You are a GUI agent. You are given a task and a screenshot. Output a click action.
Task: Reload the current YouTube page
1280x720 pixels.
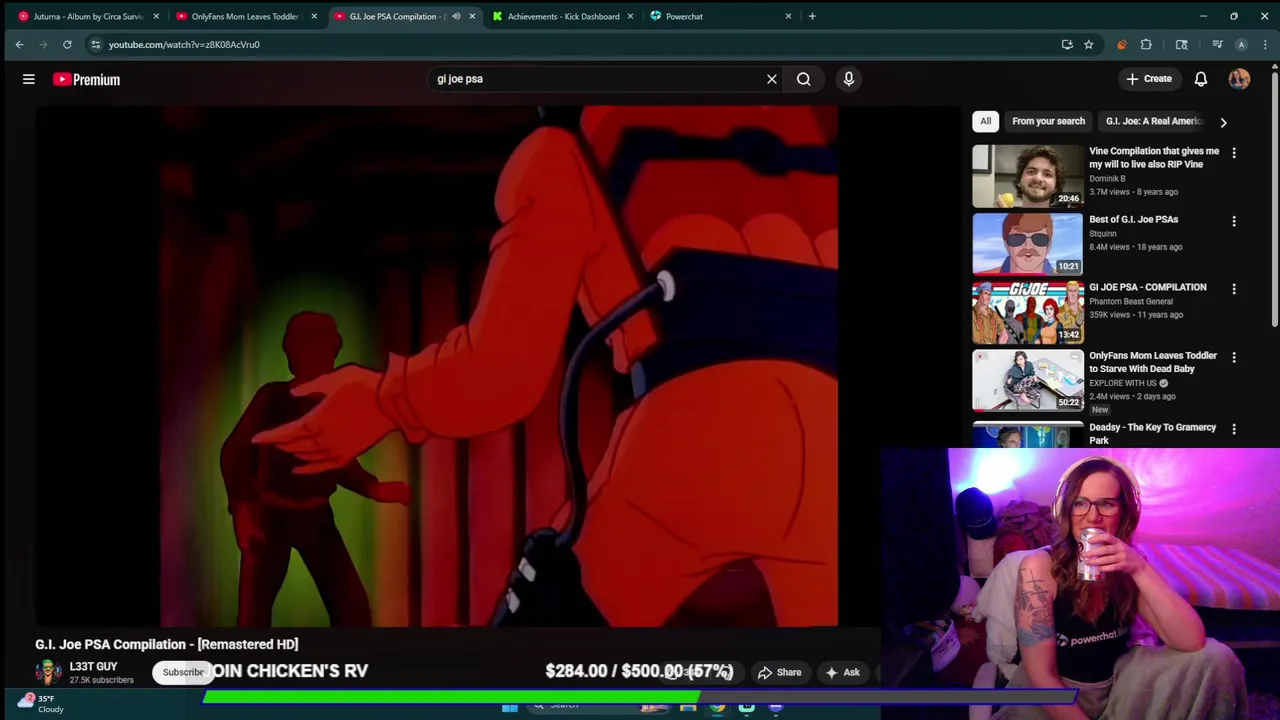tap(67, 44)
